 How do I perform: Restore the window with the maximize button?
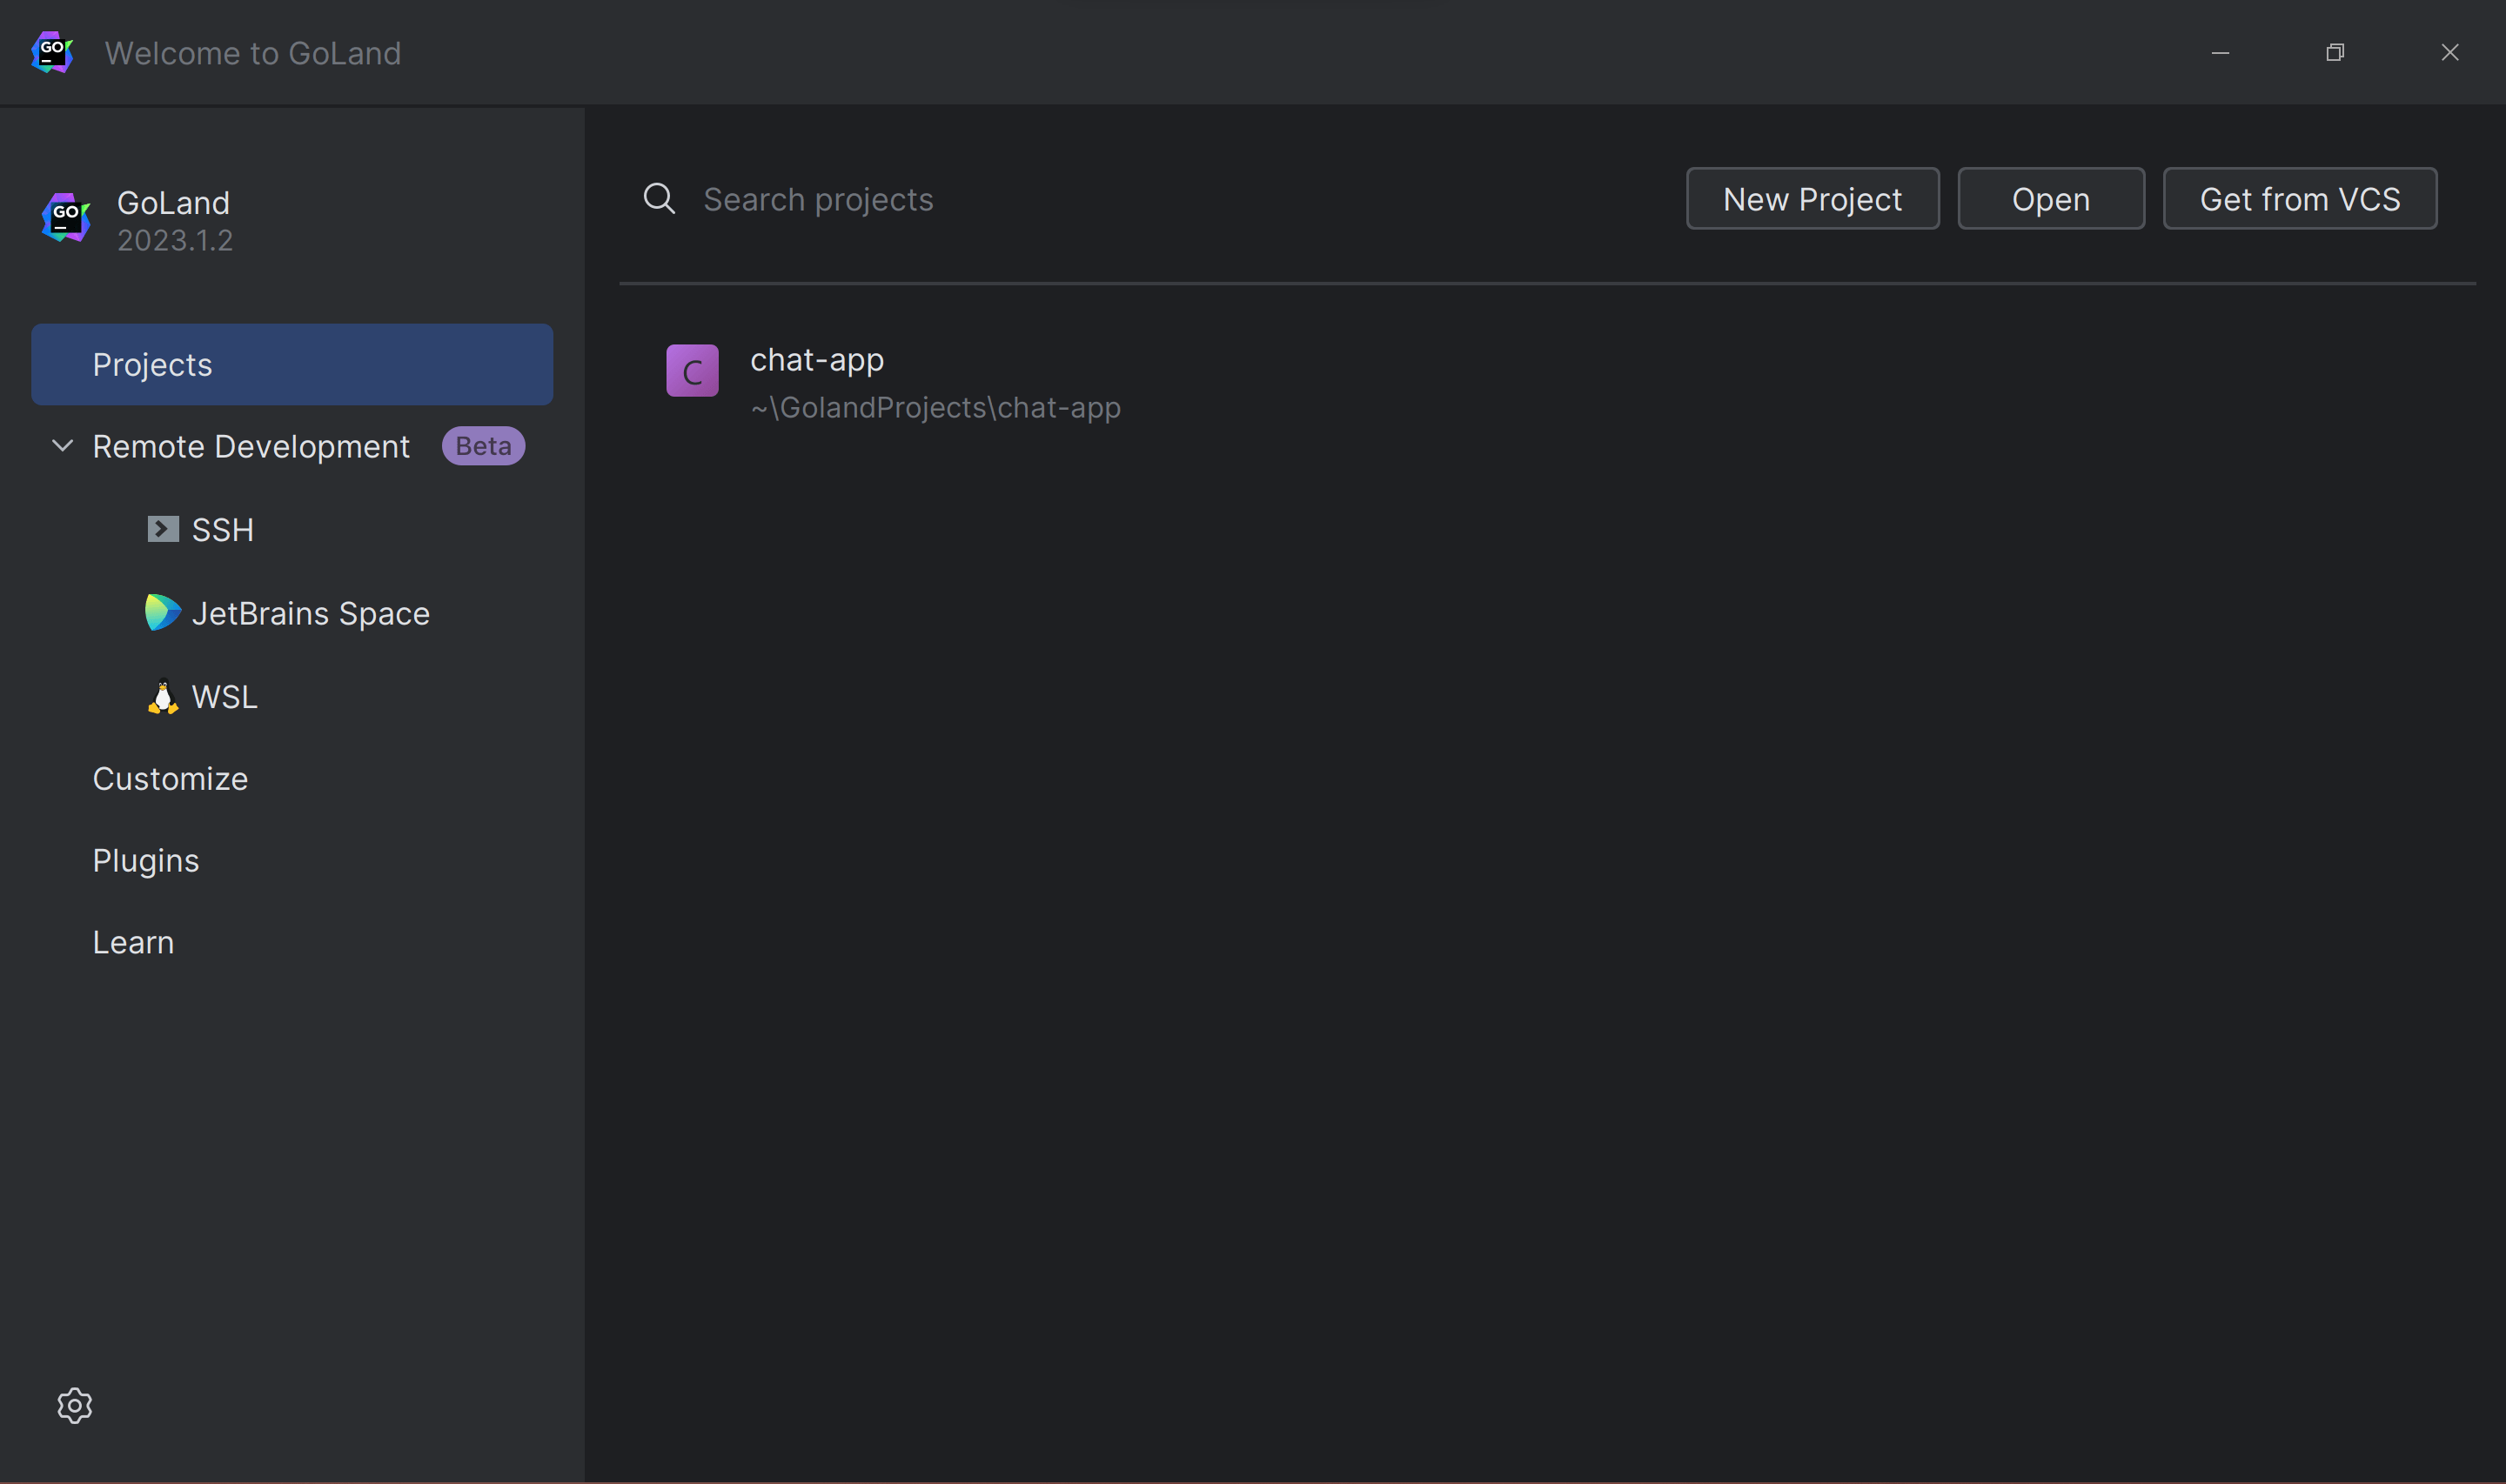click(2335, 52)
